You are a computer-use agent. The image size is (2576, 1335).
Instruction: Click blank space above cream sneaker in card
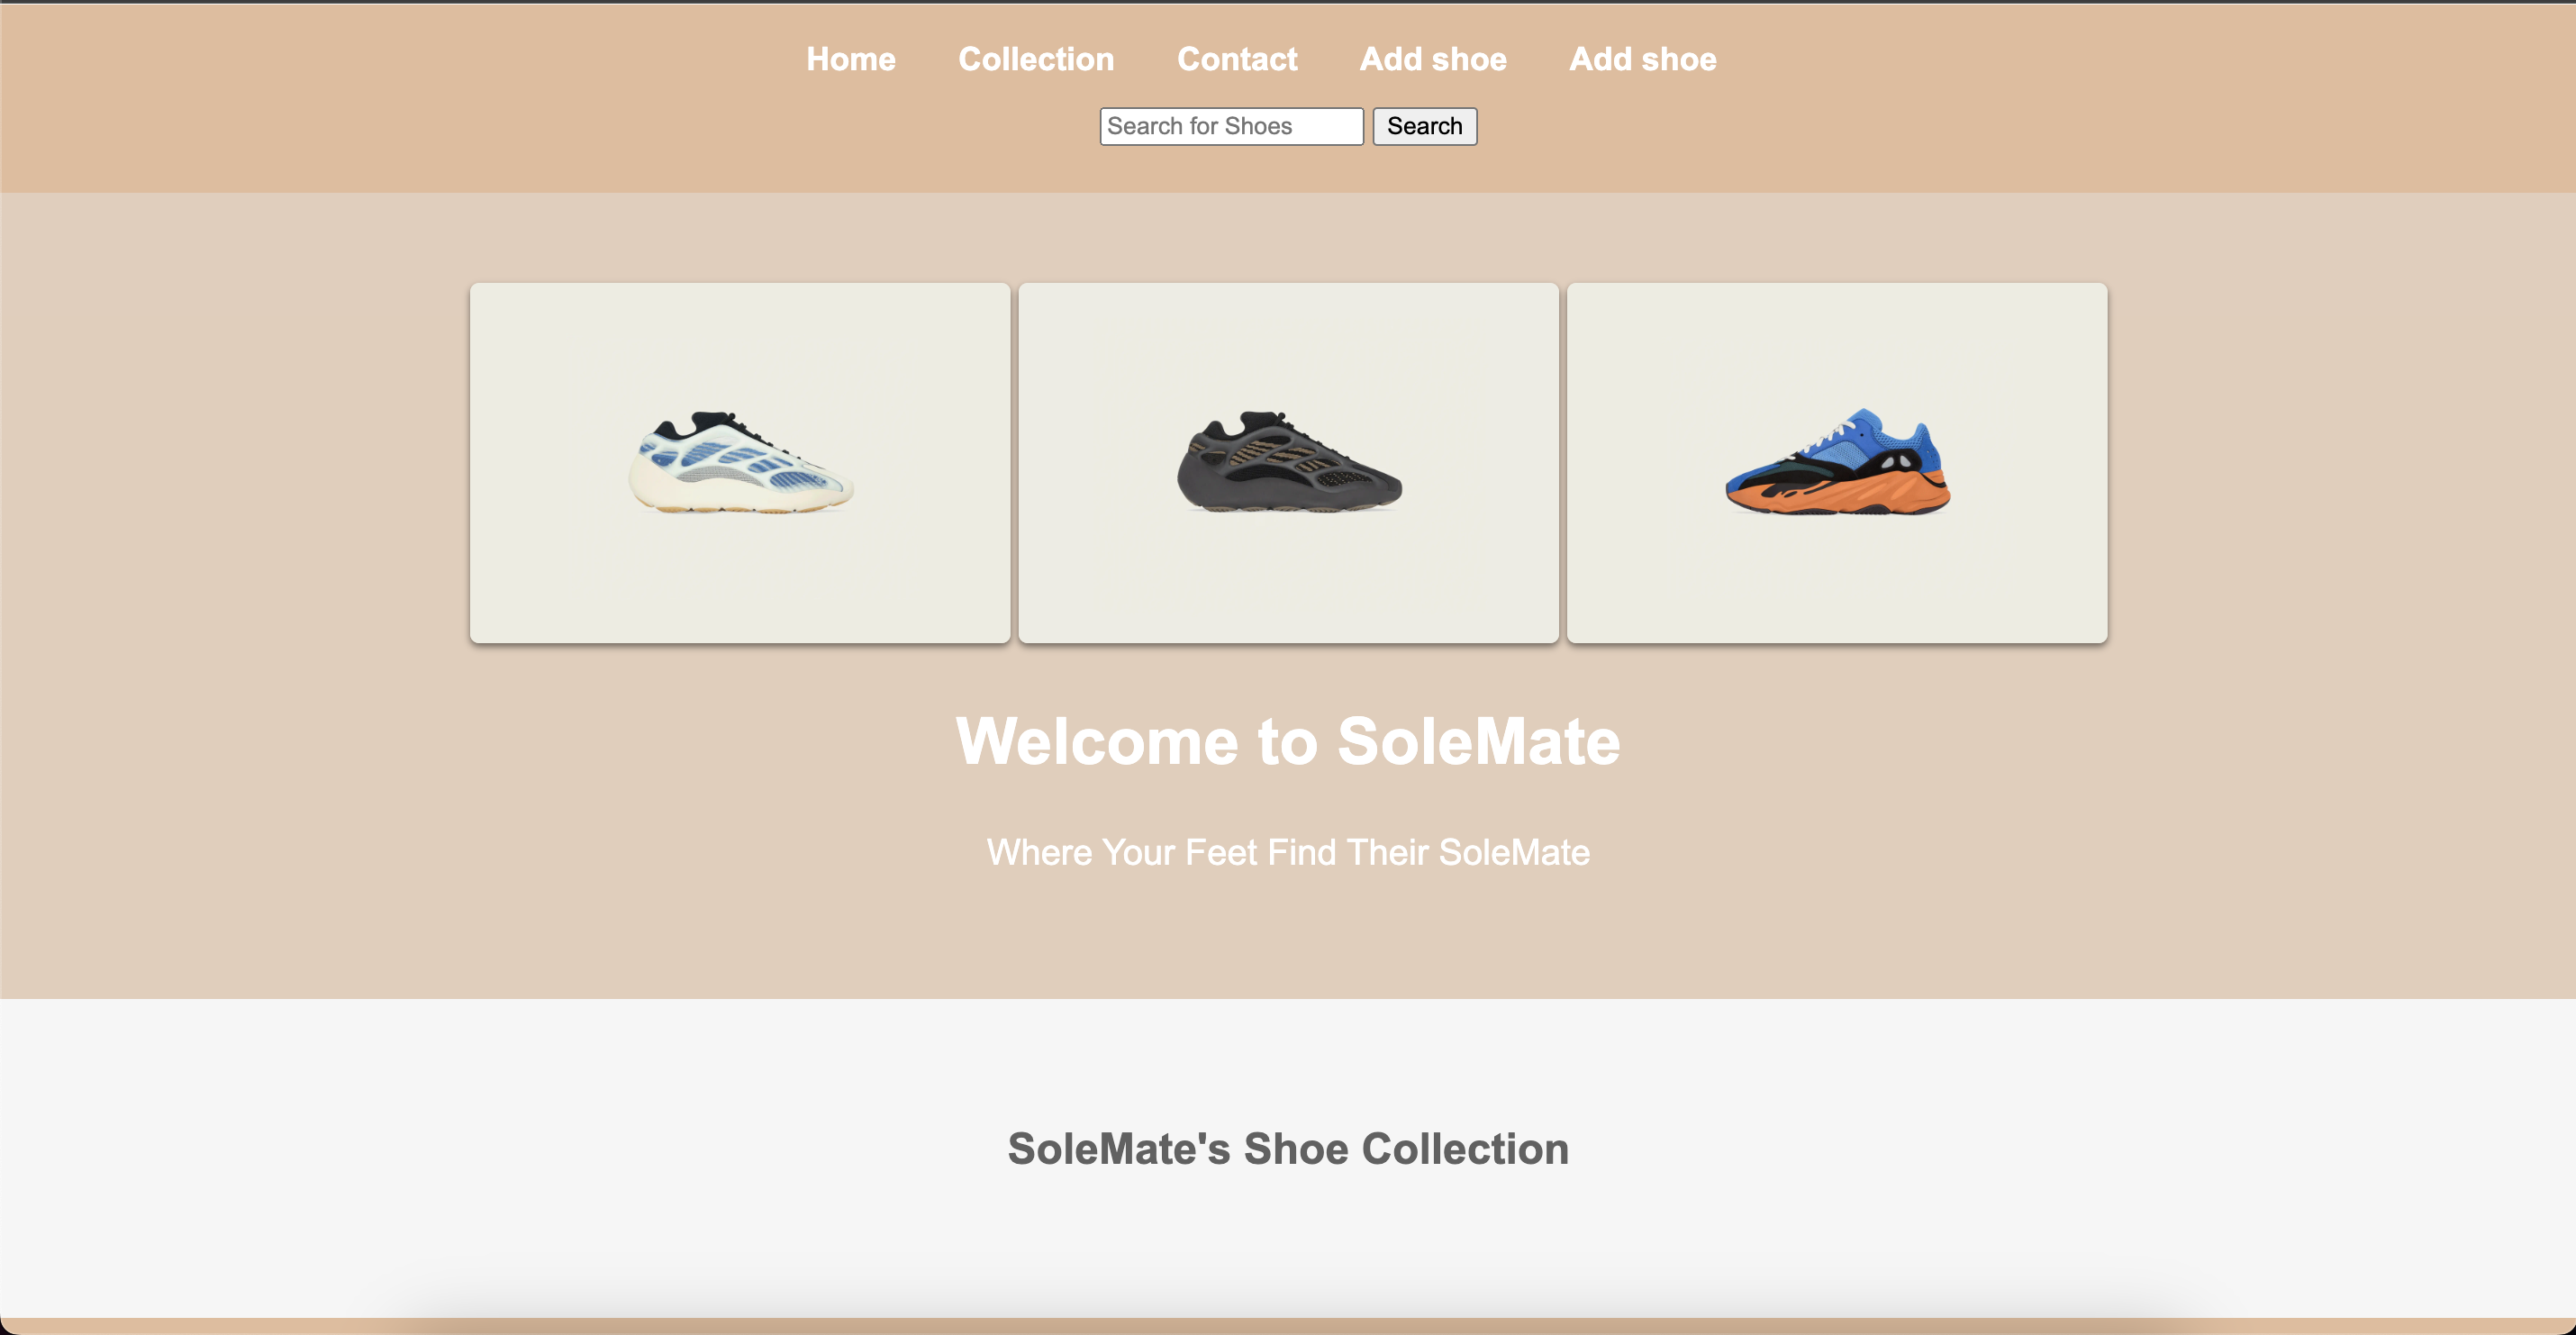coord(740,340)
